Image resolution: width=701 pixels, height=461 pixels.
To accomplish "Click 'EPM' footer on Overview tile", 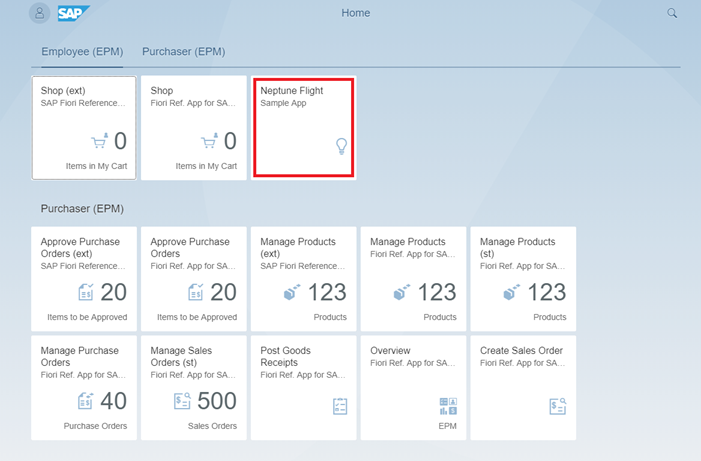I will (x=448, y=426).
